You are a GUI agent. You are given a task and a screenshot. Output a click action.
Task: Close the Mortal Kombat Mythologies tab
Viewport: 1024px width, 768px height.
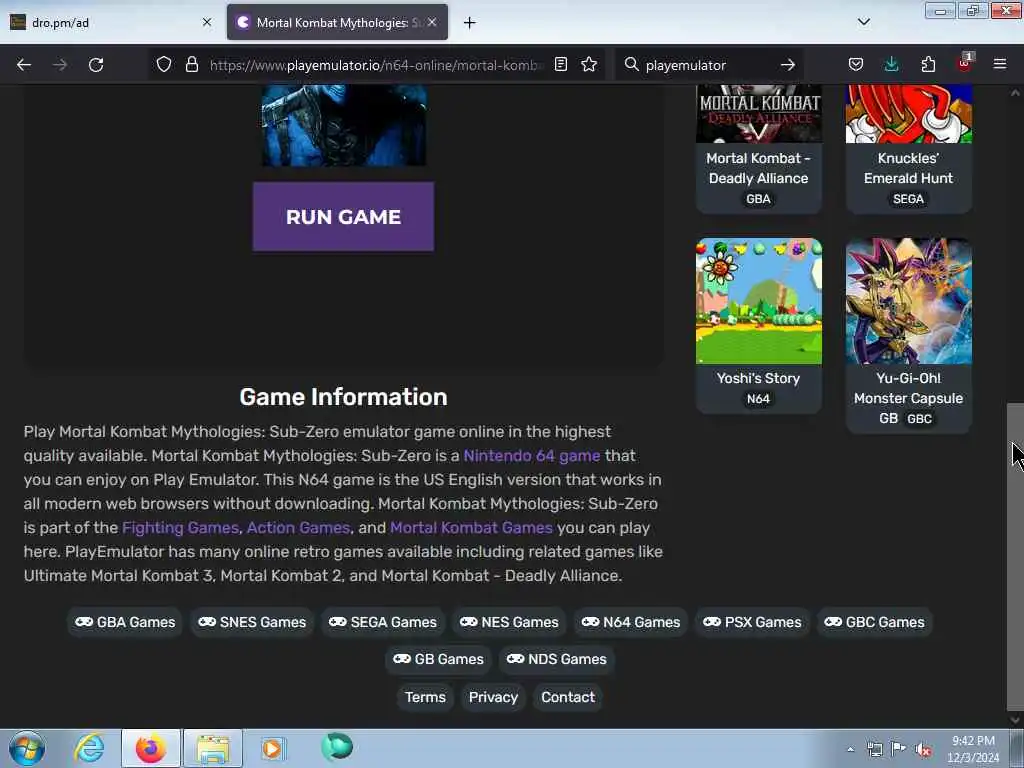click(432, 22)
